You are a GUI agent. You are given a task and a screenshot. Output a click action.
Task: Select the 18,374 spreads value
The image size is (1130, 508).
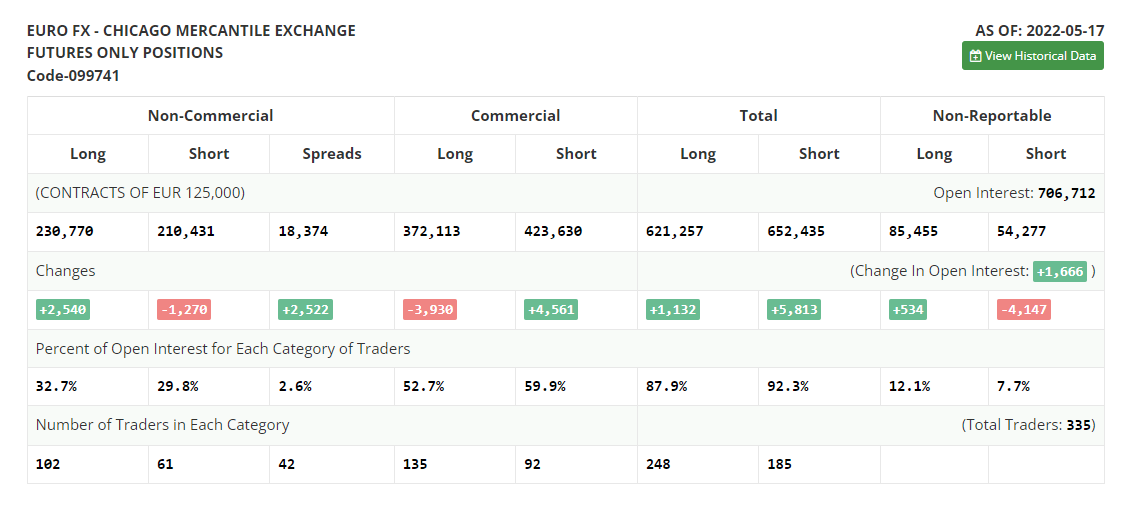[x=303, y=231]
